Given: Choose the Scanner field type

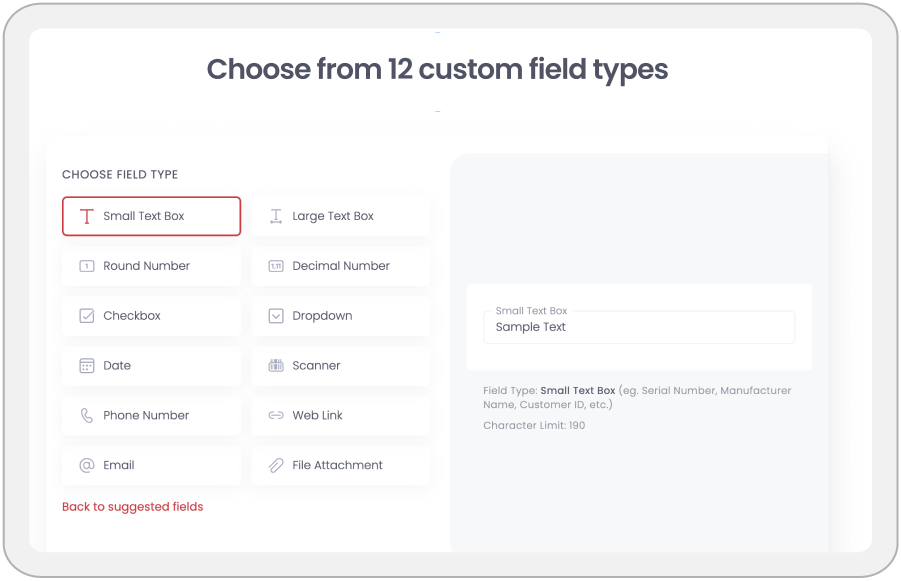Looking at the screenshot, I should (340, 366).
